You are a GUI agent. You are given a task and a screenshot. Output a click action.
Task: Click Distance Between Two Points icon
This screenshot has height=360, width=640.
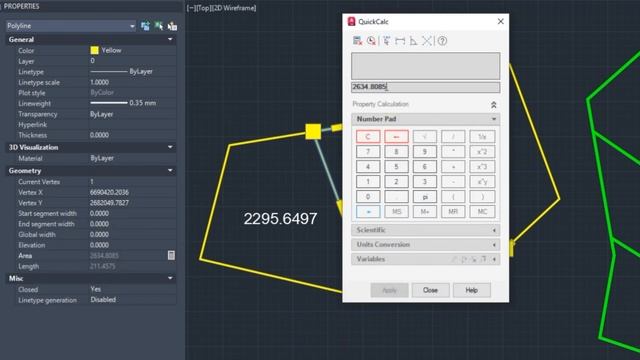click(400, 41)
